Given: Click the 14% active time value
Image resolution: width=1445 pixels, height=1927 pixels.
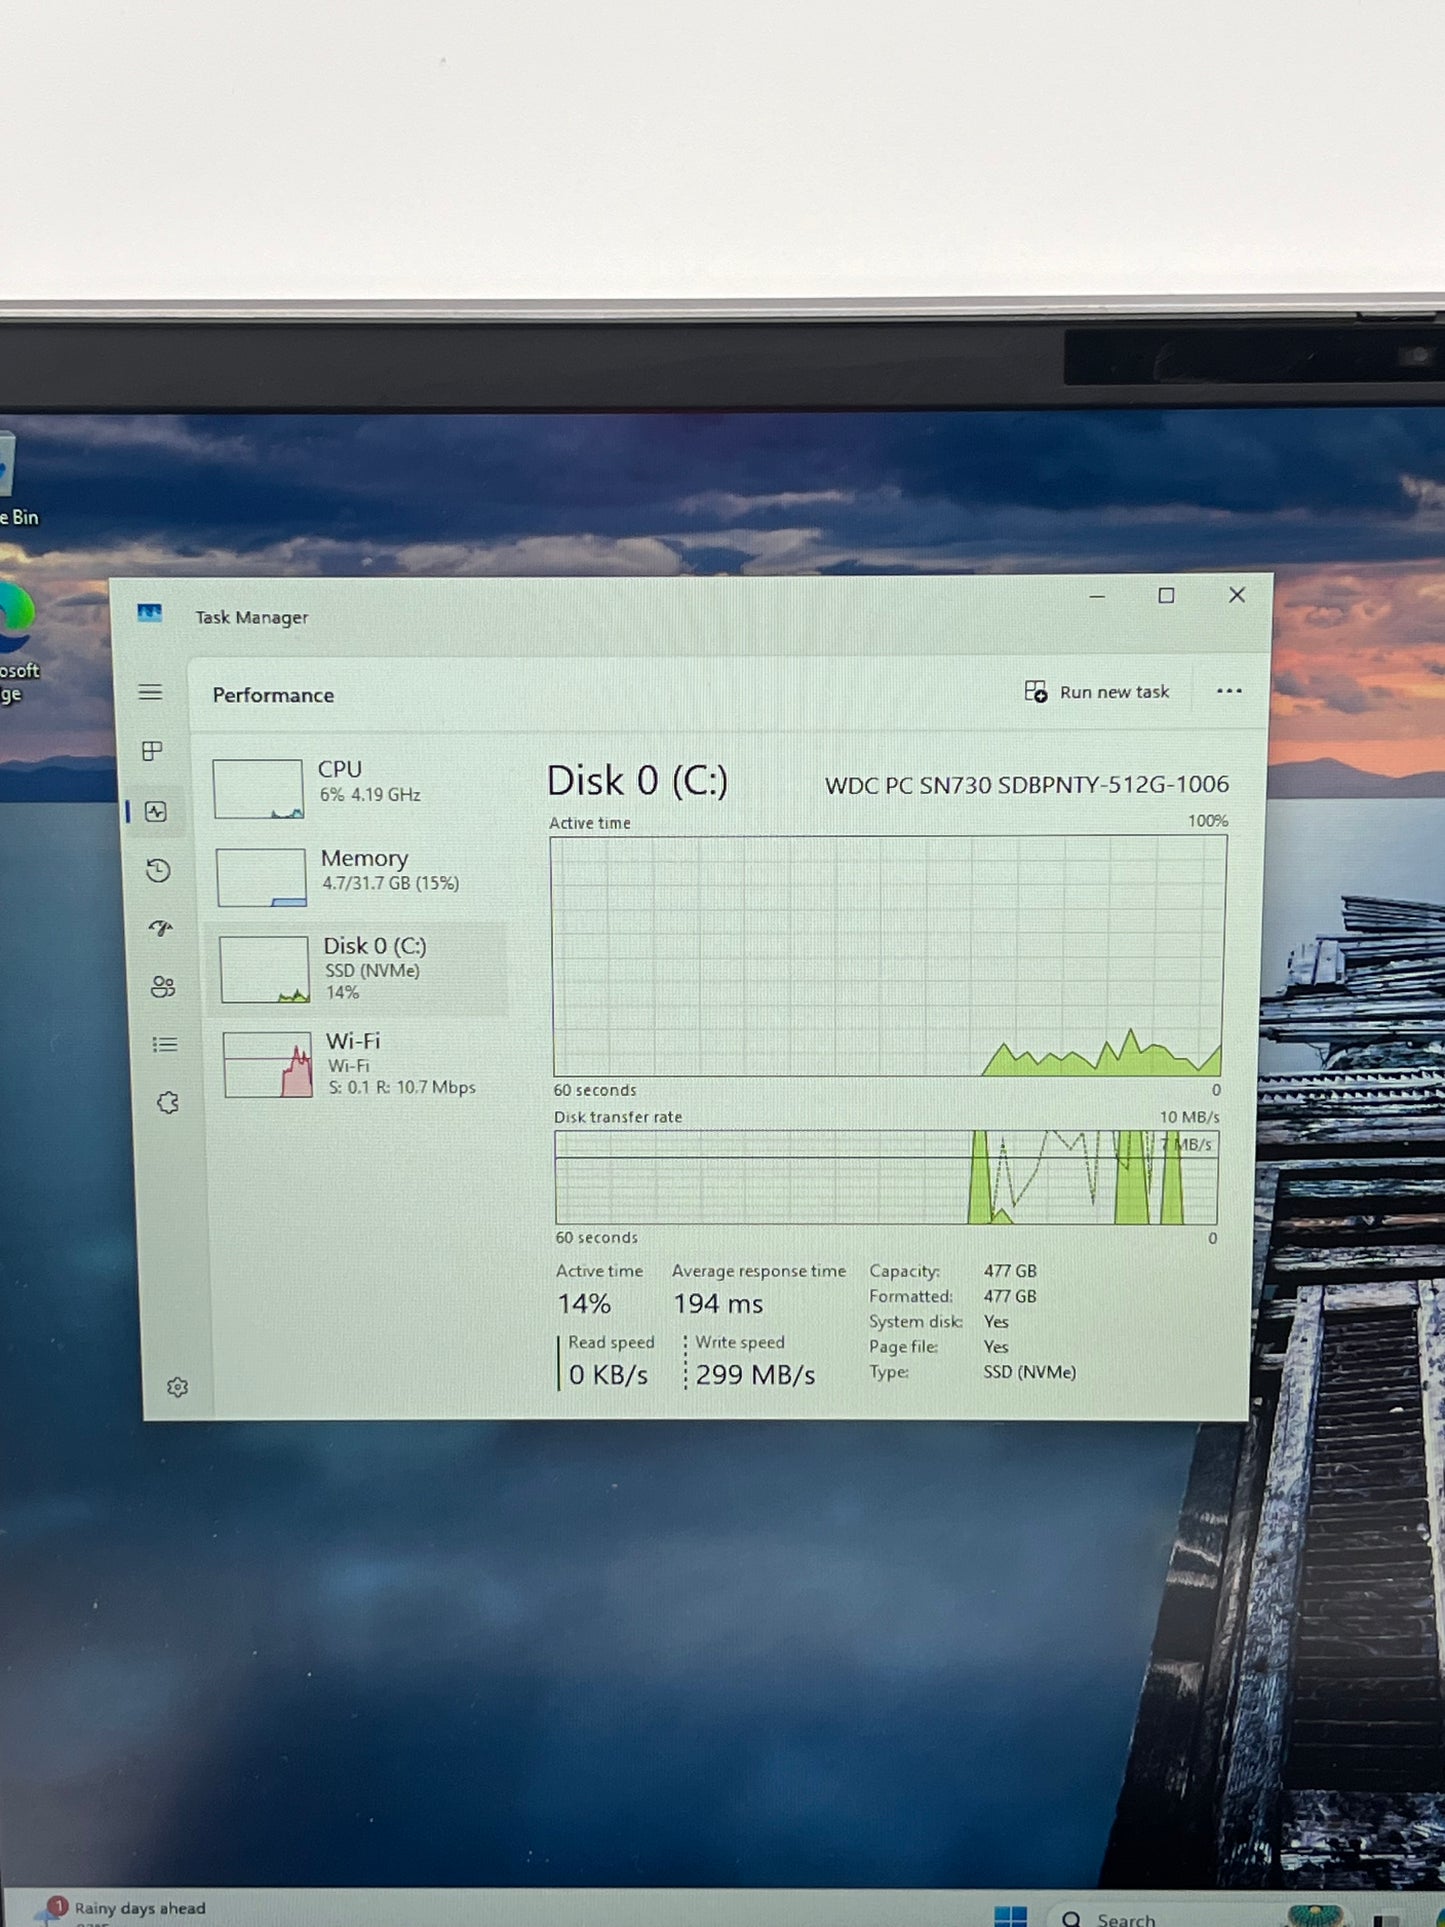Looking at the screenshot, I should point(584,1304).
